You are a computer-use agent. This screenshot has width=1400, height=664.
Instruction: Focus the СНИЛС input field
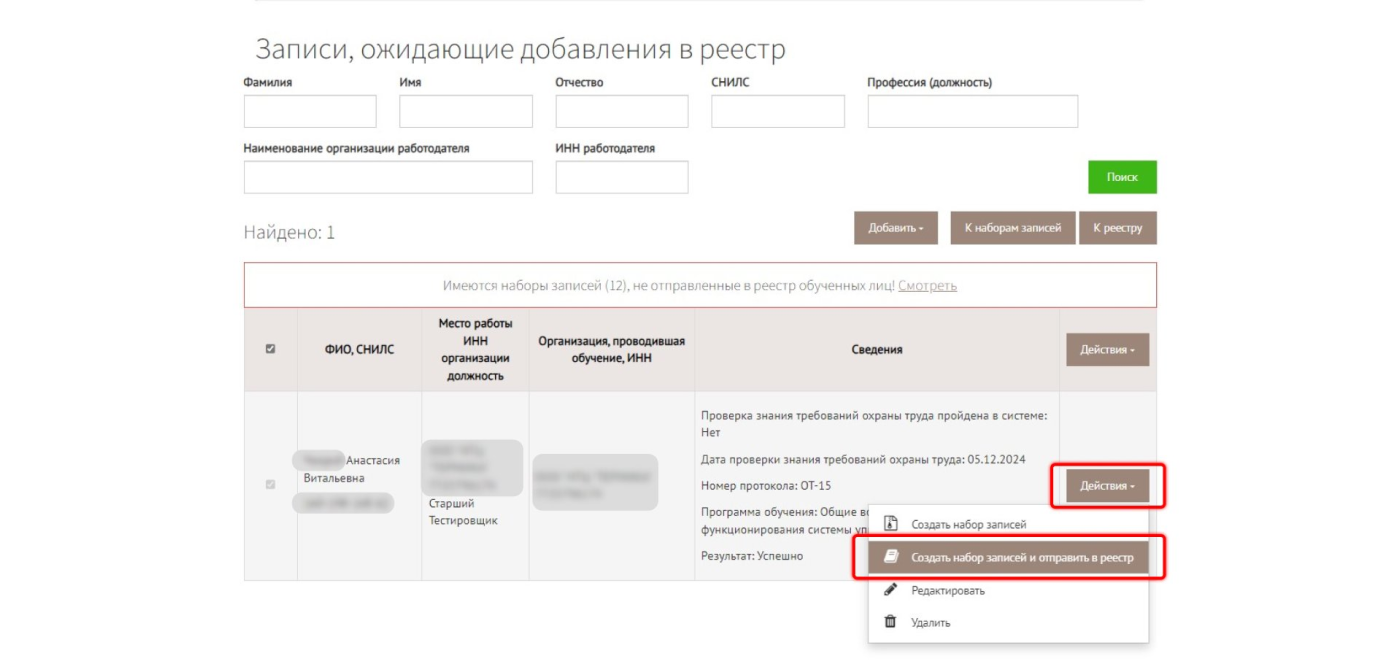pos(778,111)
